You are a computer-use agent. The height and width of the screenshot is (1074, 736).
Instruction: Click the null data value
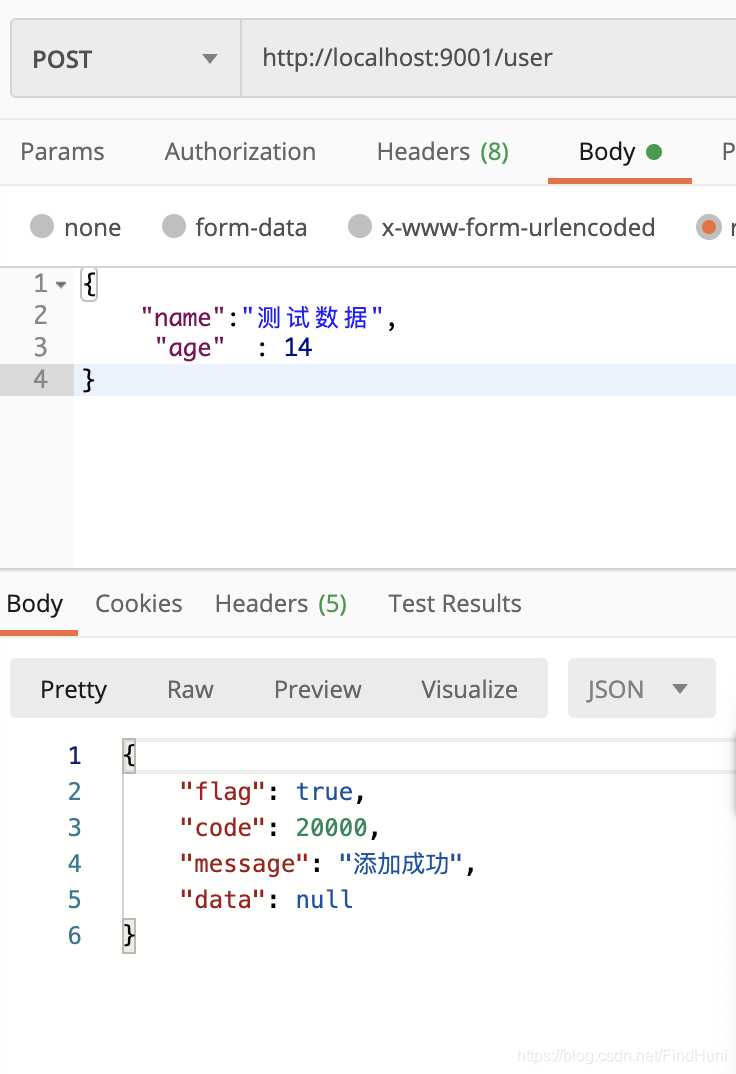[325, 899]
